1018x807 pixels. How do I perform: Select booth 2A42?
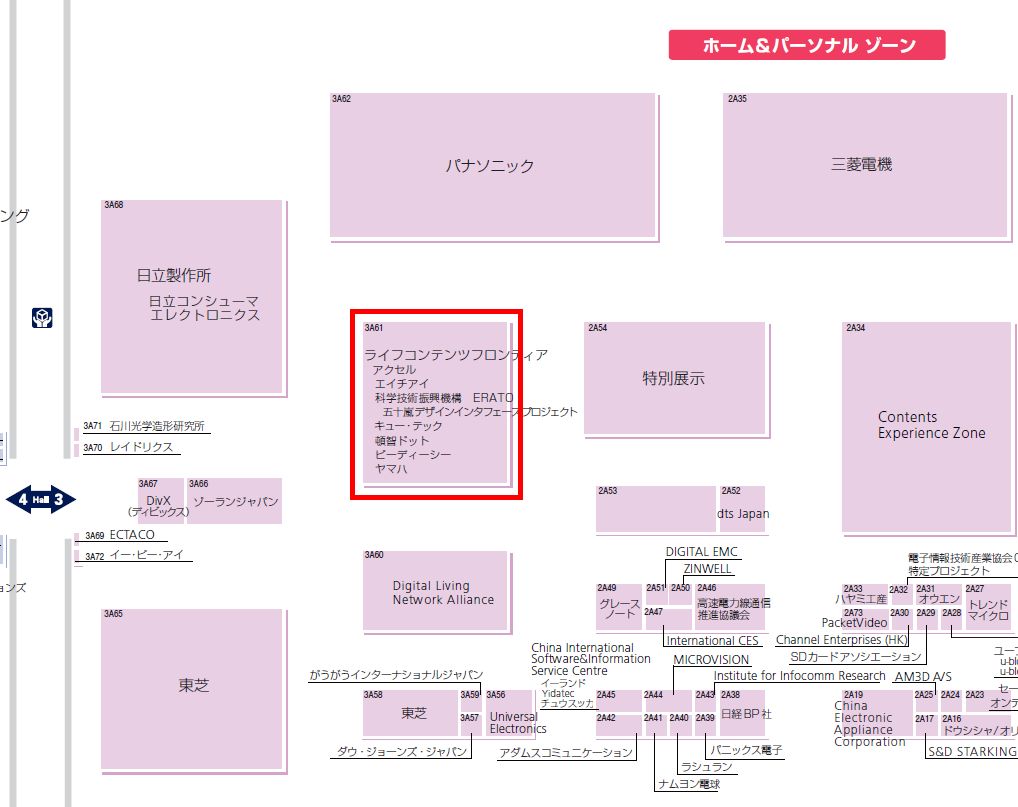tap(619, 725)
